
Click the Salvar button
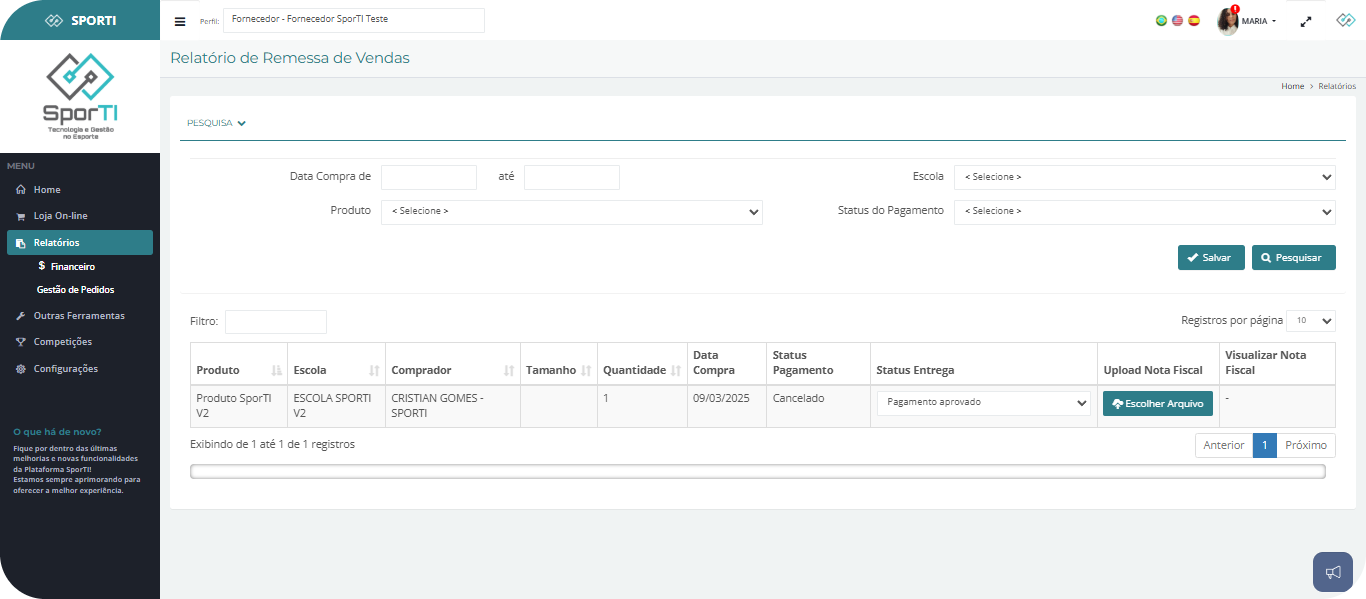coord(1210,257)
